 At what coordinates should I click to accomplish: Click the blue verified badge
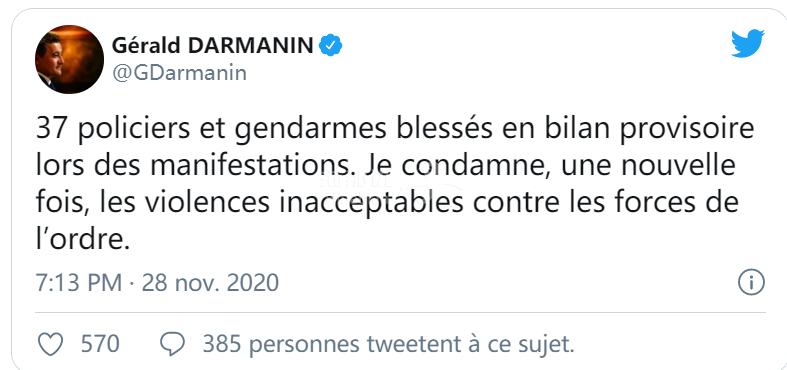click(331, 46)
